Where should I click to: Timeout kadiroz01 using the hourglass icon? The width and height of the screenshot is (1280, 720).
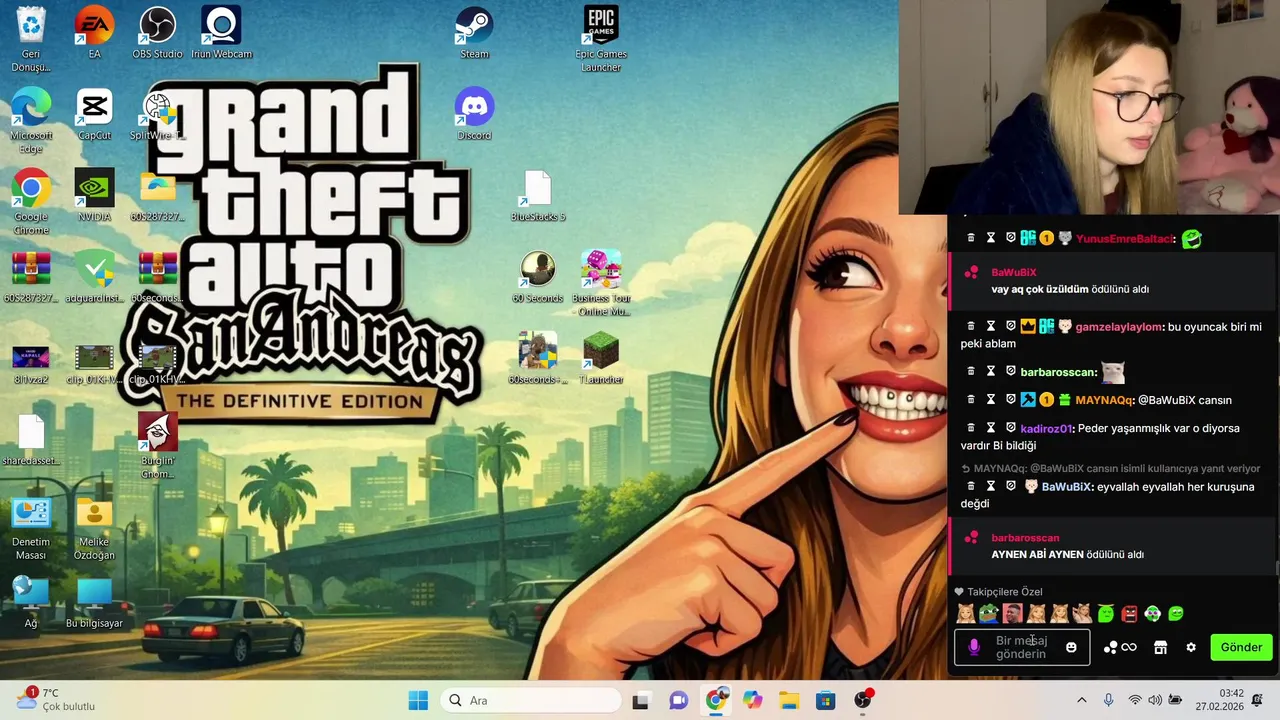(991, 427)
